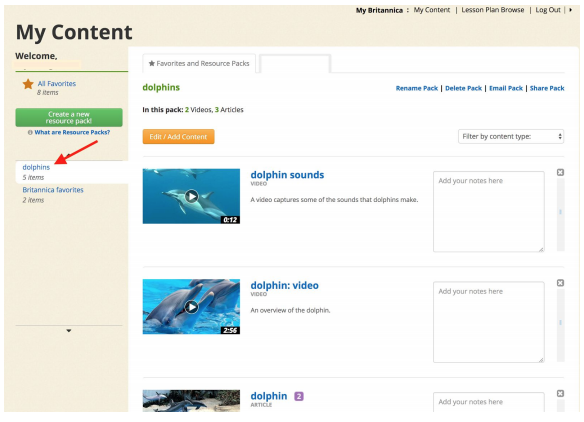584x422 pixels.
Task: Remove dolphin sounds from the pack
Action: coord(560,172)
